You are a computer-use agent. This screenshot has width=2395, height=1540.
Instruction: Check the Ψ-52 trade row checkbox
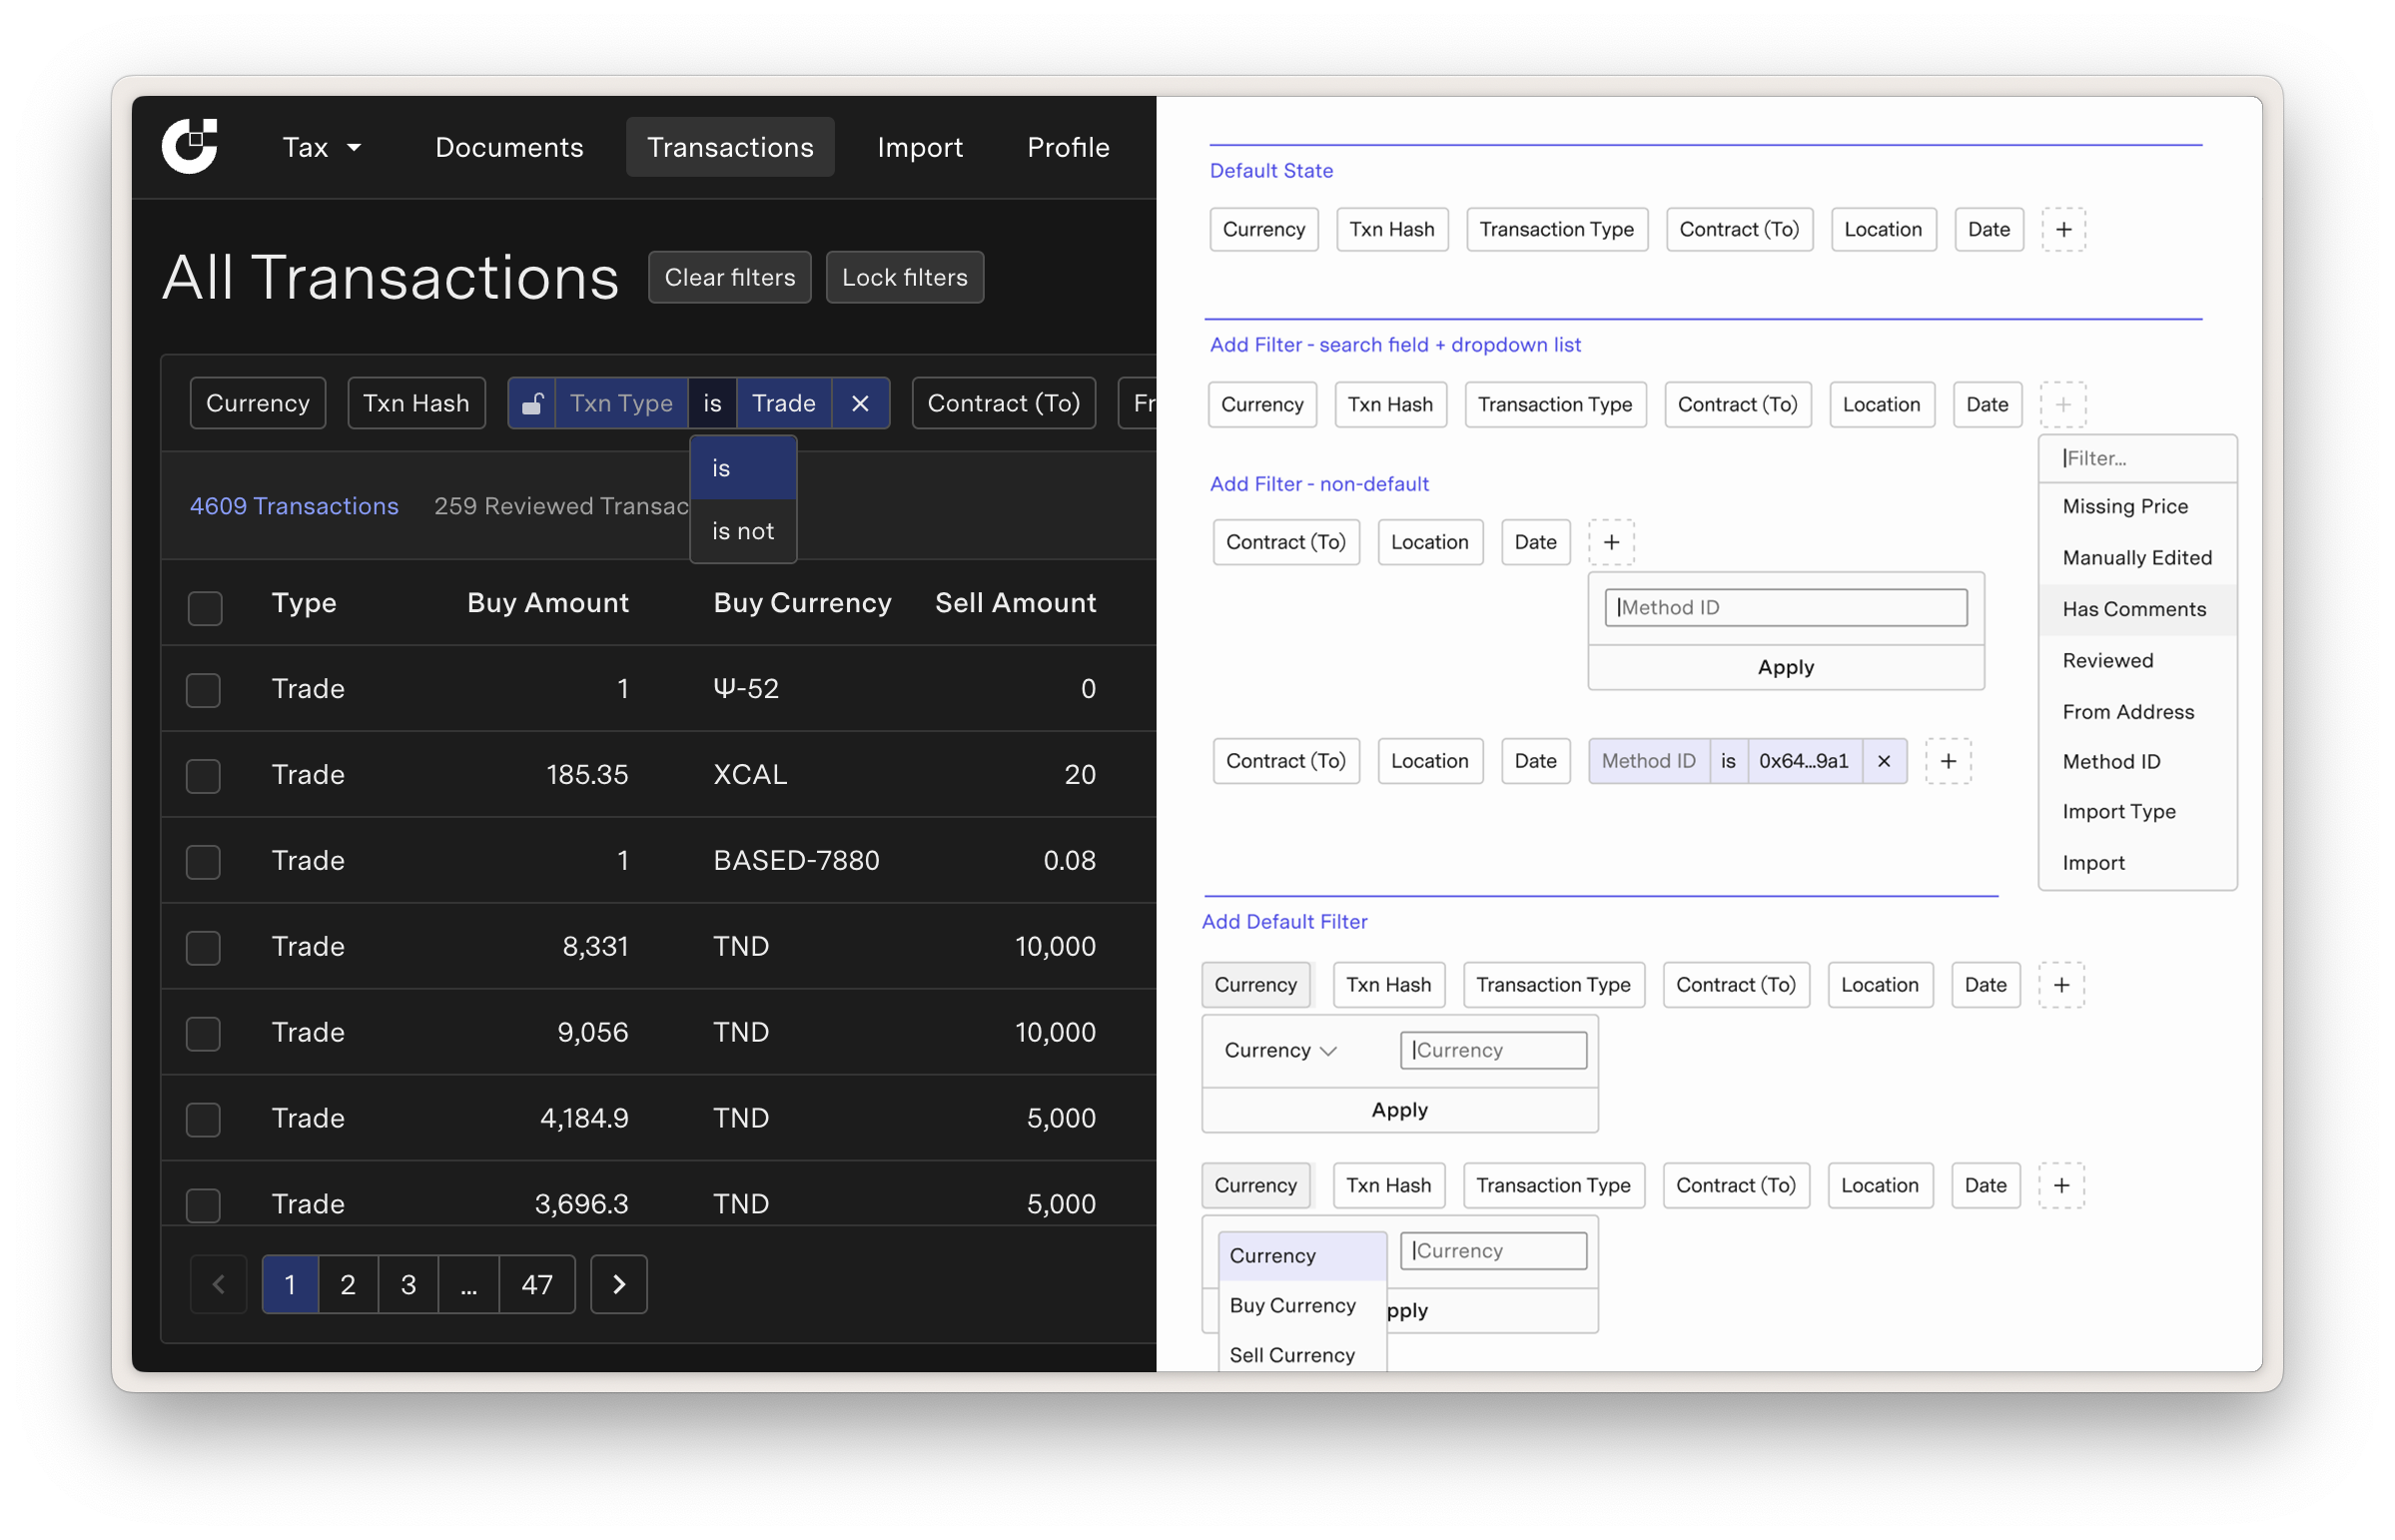pos(204,691)
